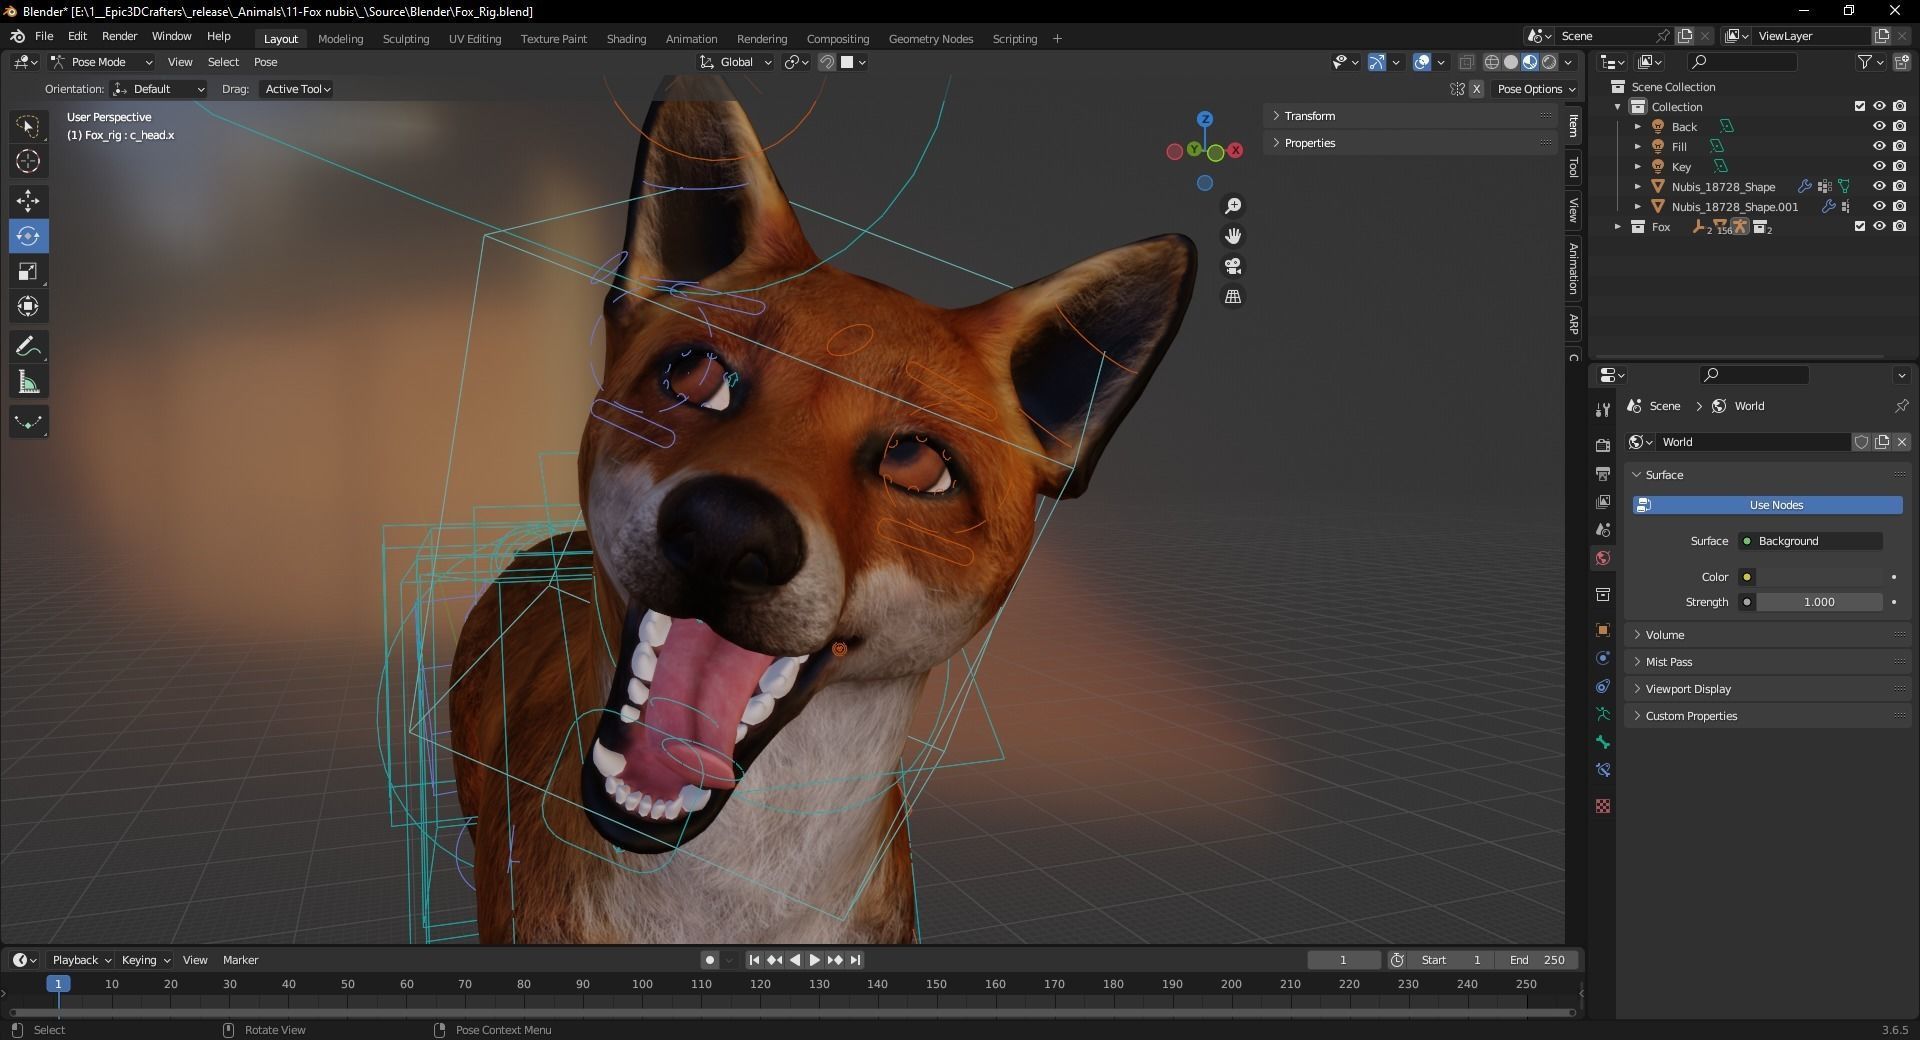Switch to the Shading workspace tab
Image resolution: width=1920 pixels, height=1040 pixels.
tap(626, 39)
